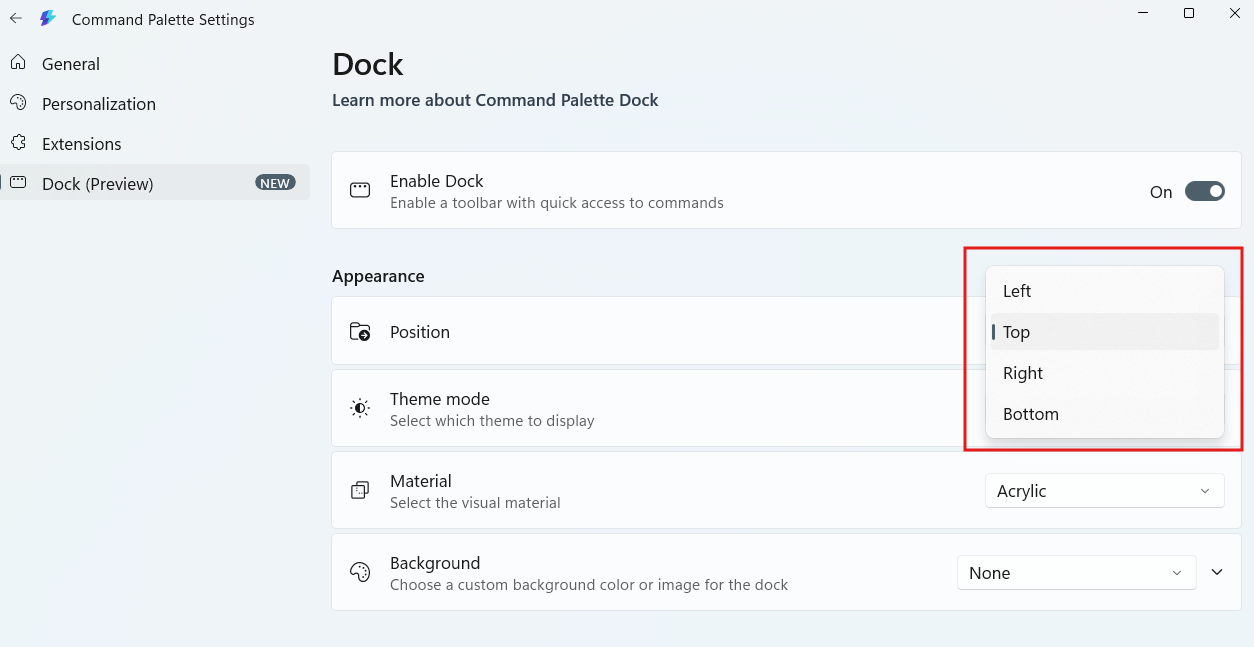The height and width of the screenshot is (647, 1254).
Task: Click the Command Palette lightning bolt icon
Action: click(x=46, y=18)
